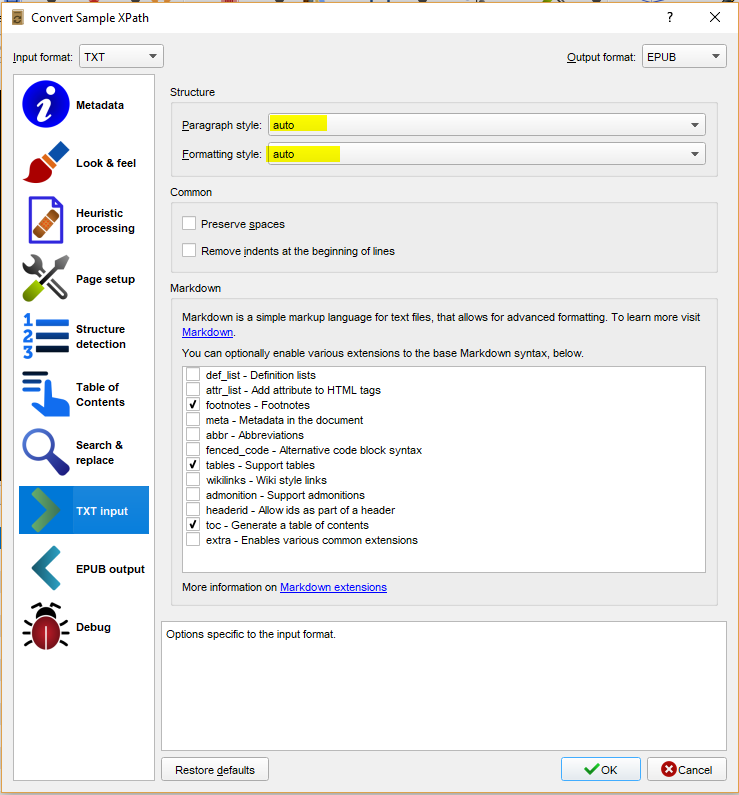739x795 pixels.
Task: Click the Debug bug icon
Action: click(x=46, y=626)
